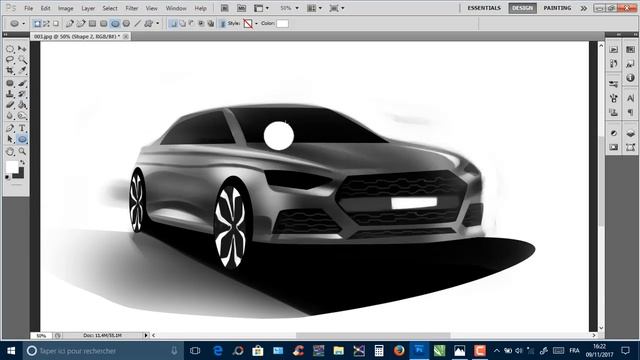Enable Shape Layers mode in options bar
Screen dimensions: 640x360
(x=37, y=24)
